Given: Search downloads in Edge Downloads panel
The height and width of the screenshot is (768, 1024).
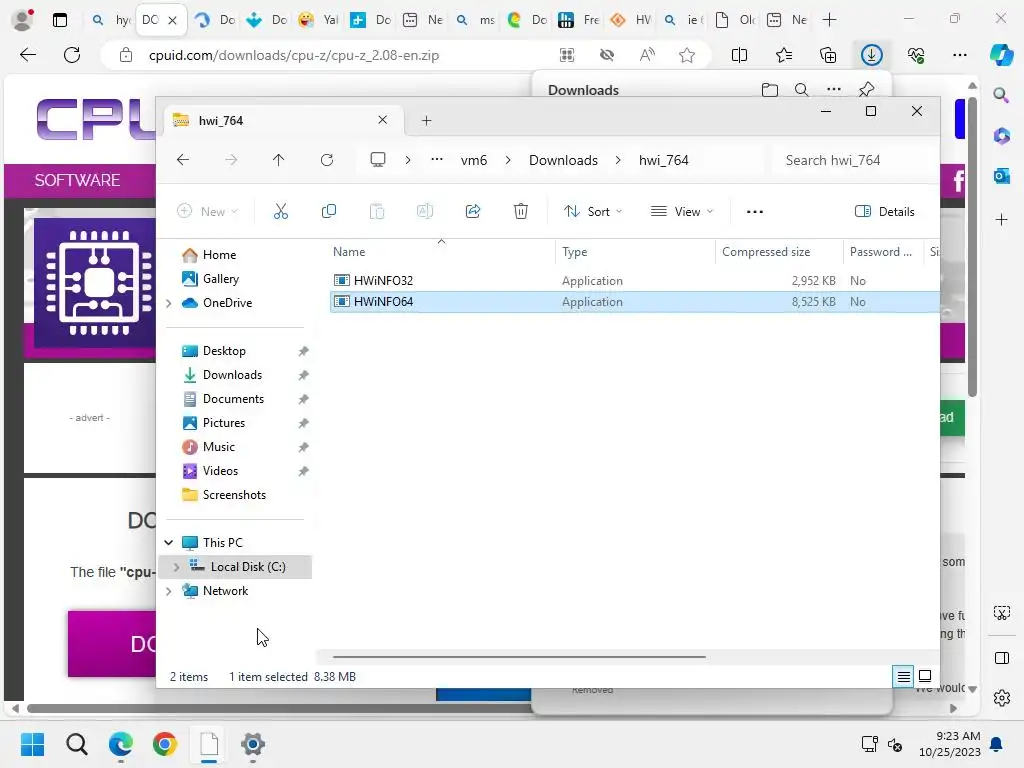Looking at the screenshot, I should 801,90.
